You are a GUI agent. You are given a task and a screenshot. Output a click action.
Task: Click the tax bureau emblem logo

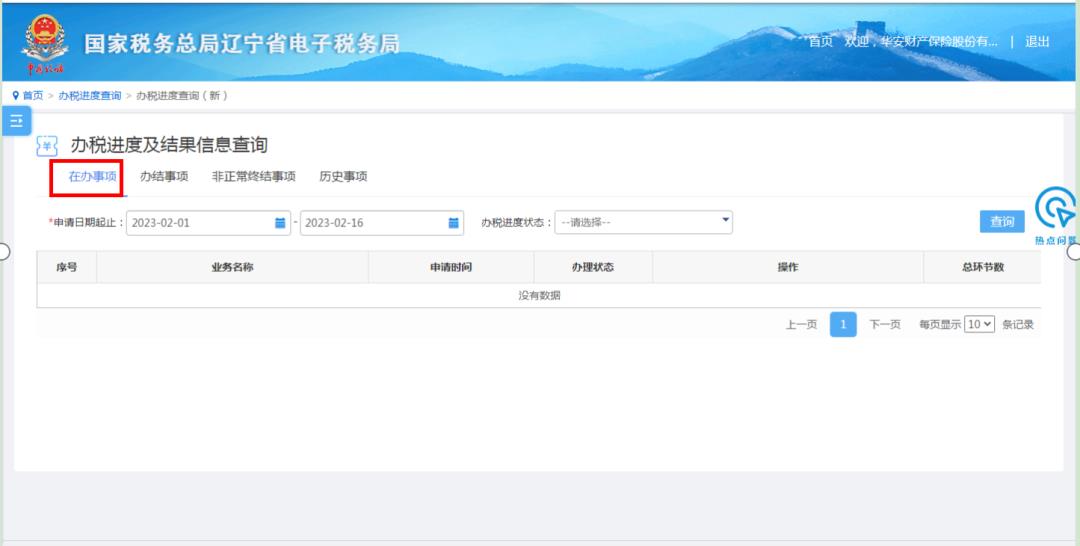coord(44,40)
